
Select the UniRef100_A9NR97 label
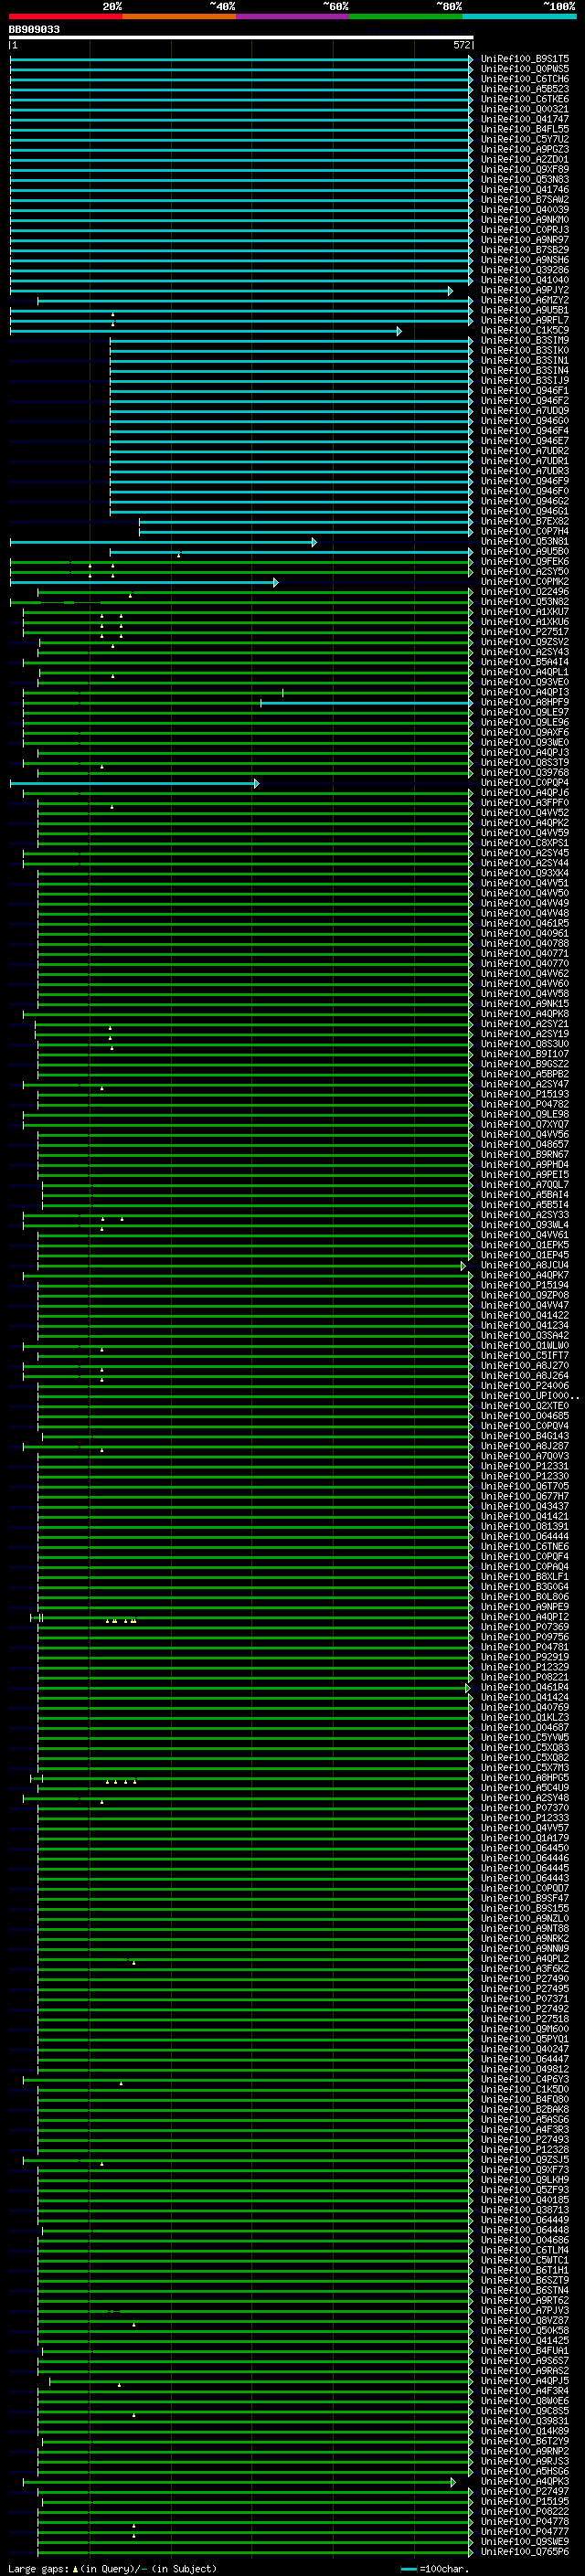pyautogui.click(x=524, y=241)
